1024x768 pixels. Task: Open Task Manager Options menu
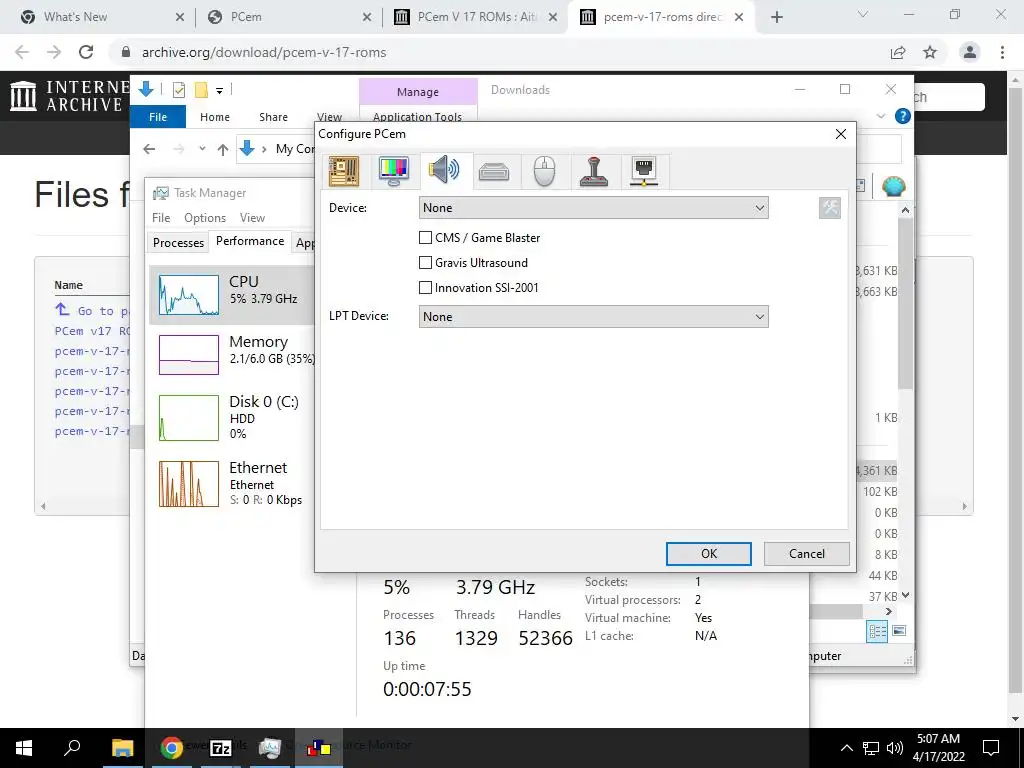coord(204,217)
